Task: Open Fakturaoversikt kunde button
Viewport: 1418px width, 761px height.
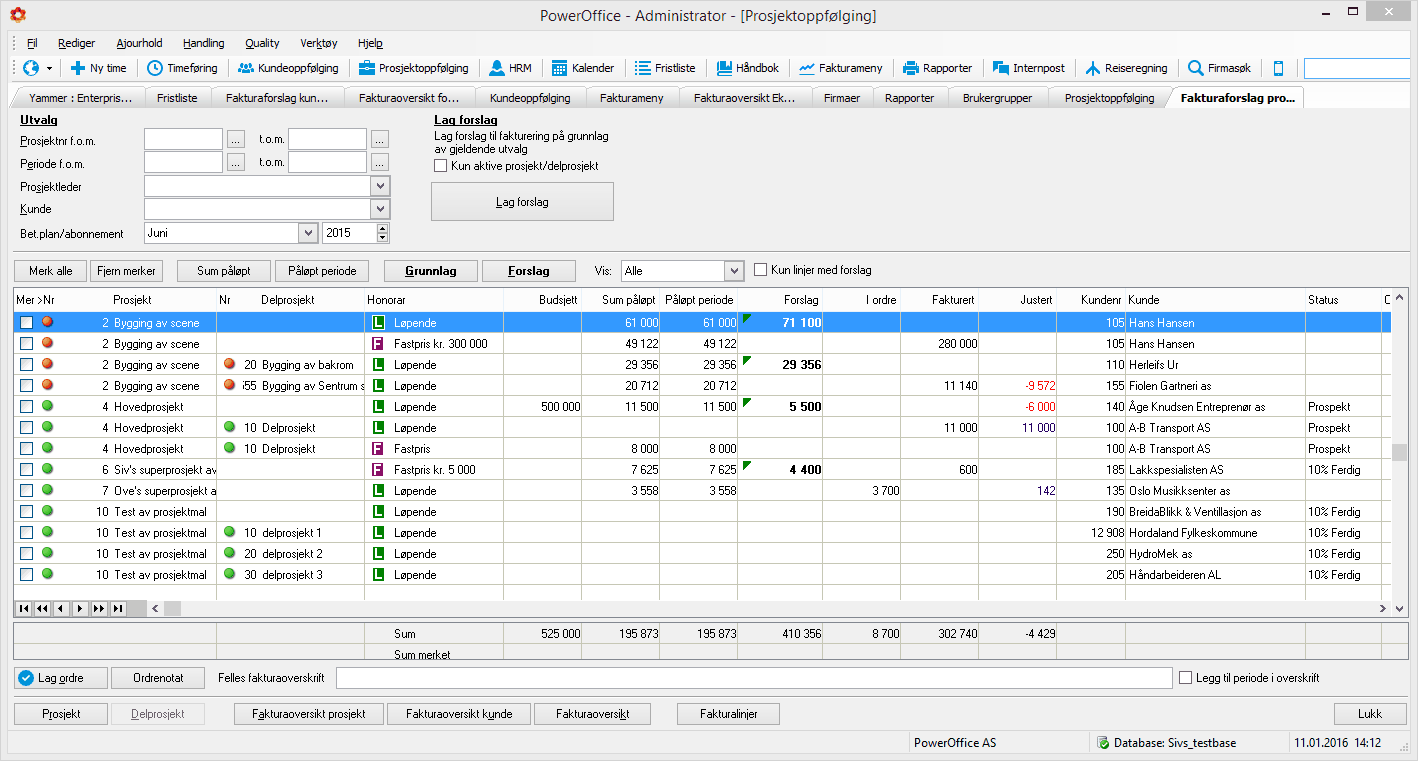Action: [x=459, y=714]
